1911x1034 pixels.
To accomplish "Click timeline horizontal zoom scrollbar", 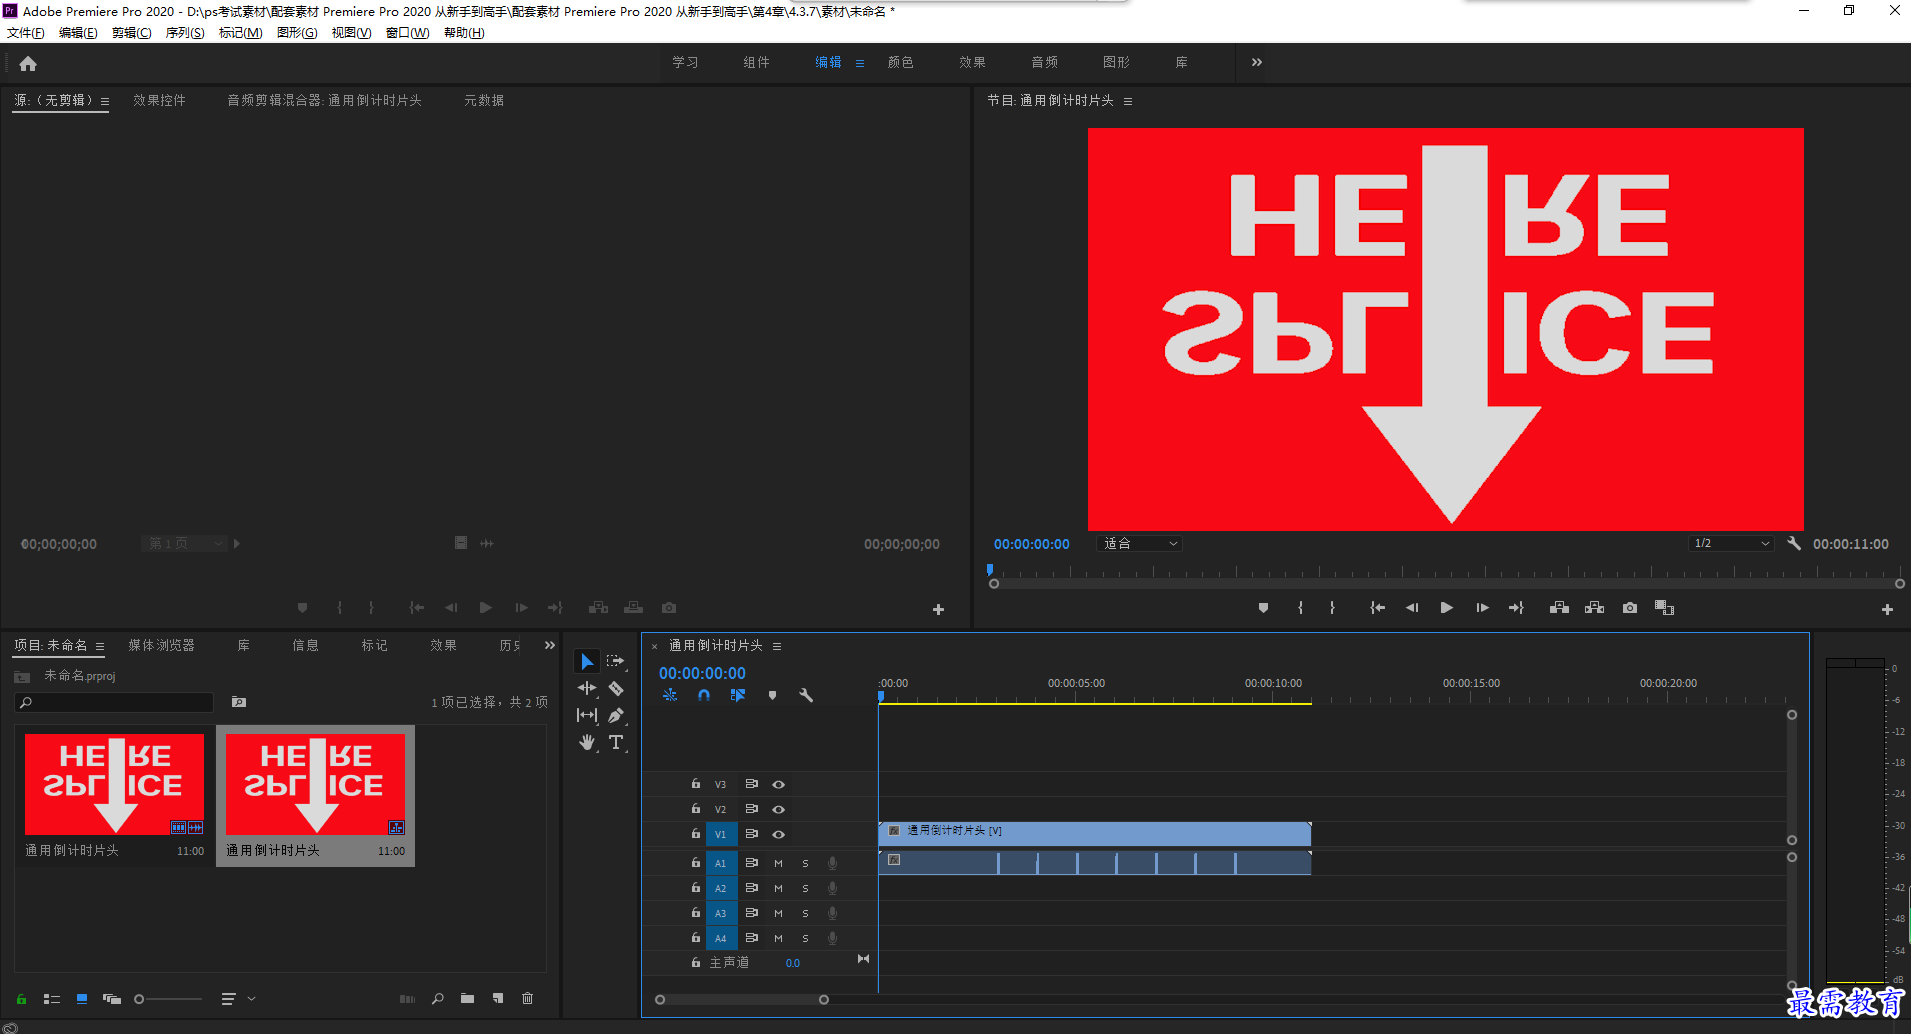I will pos(741,999).
